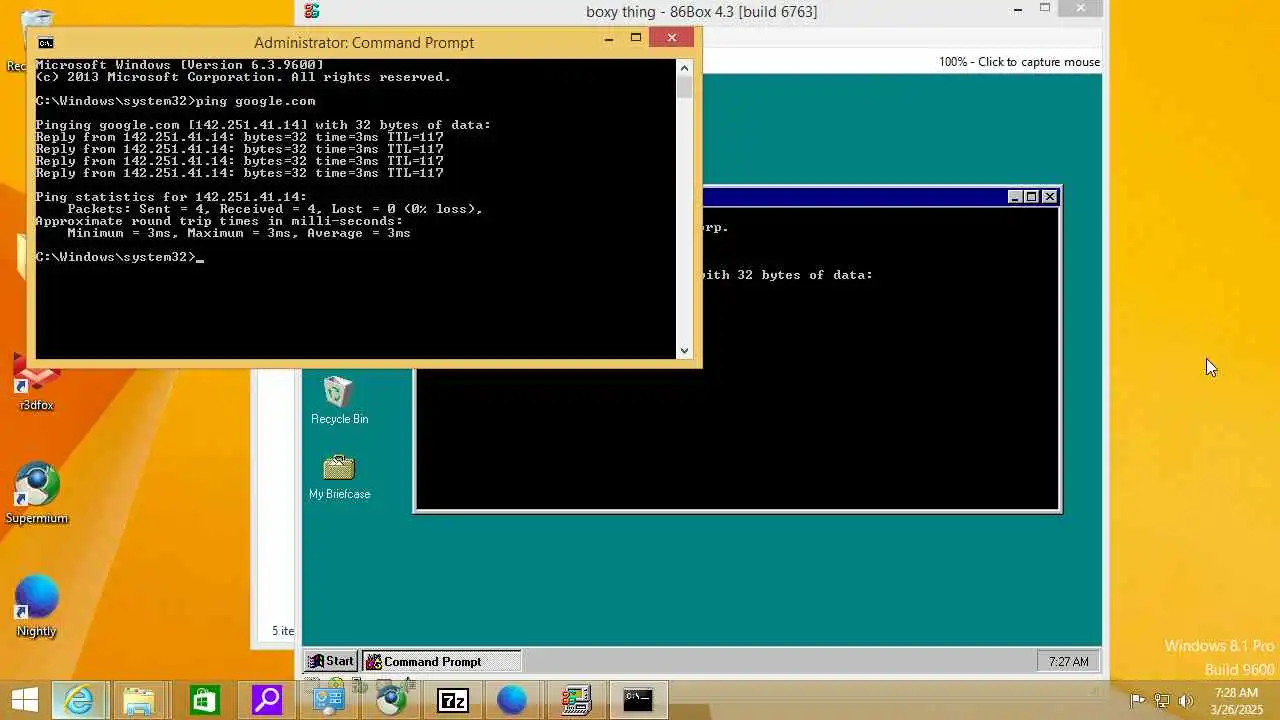Click the guest tray clock showing 7:27 AM
This screenshot has width=1280, height=720.
(x=1068, y=661)
